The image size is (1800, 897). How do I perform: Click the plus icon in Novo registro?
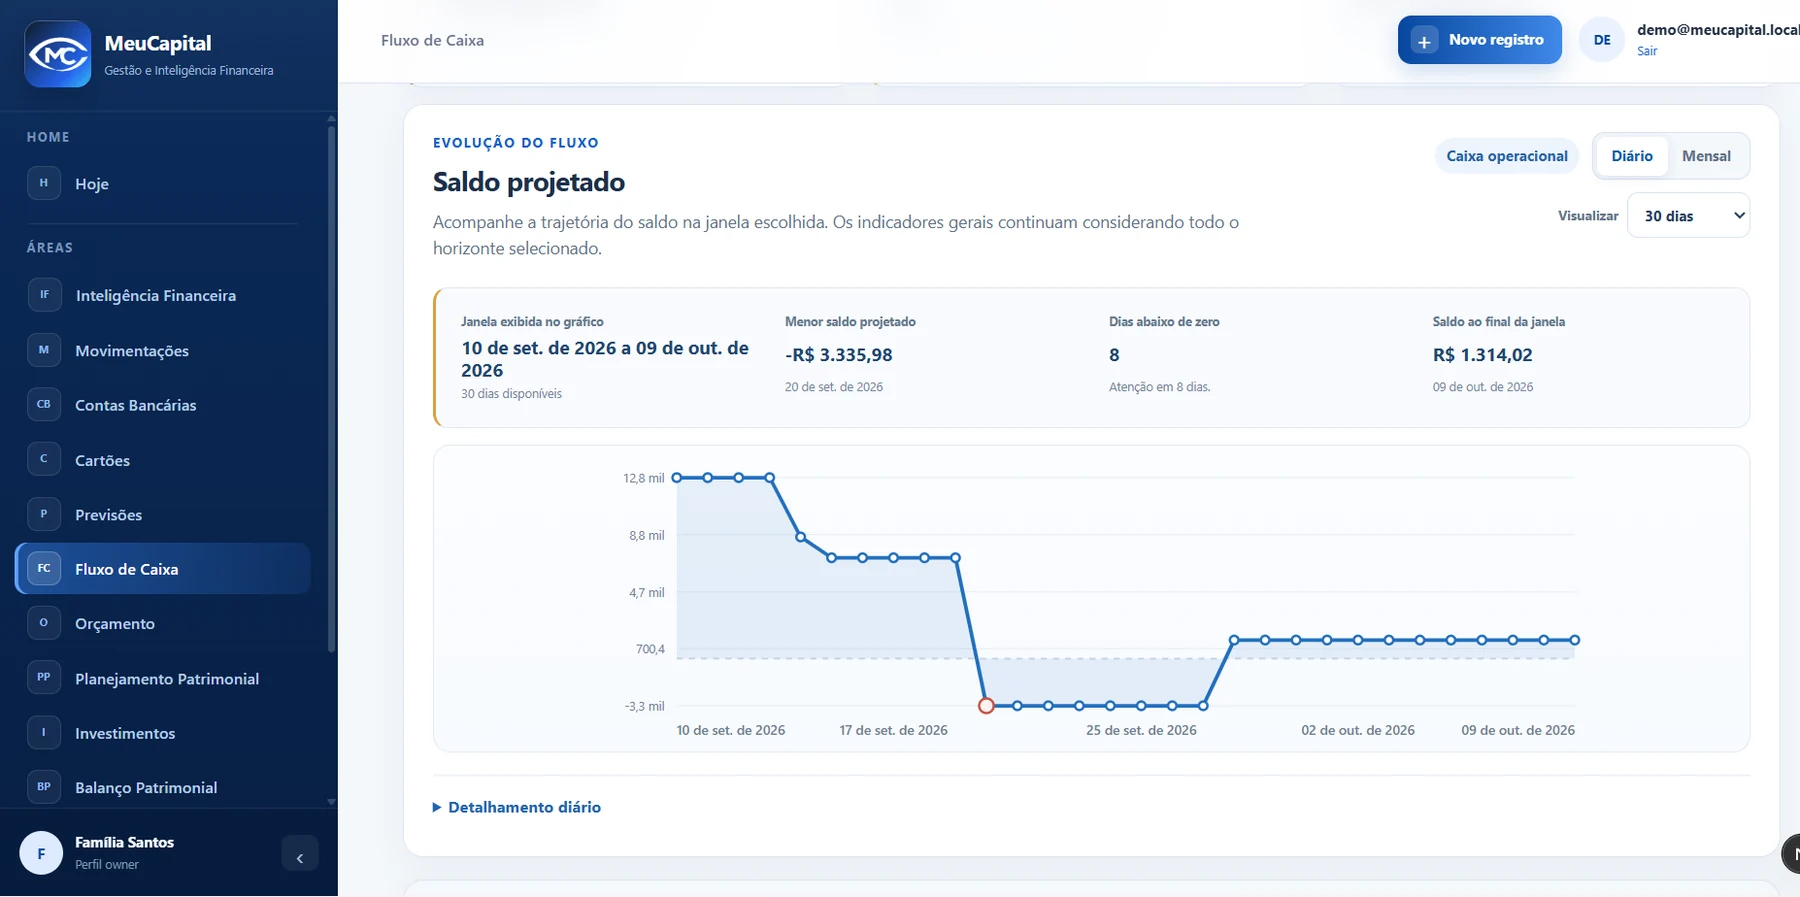coord(1424,41)
